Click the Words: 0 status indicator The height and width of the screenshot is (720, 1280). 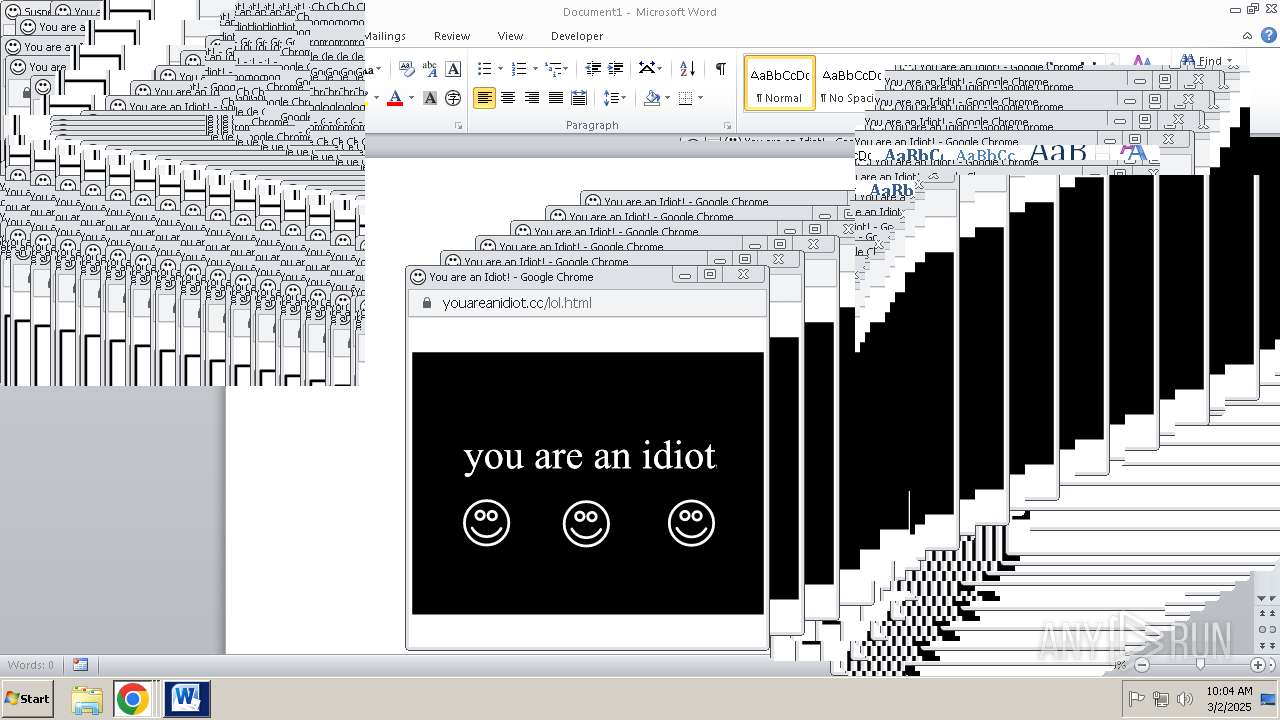[31, 665]
